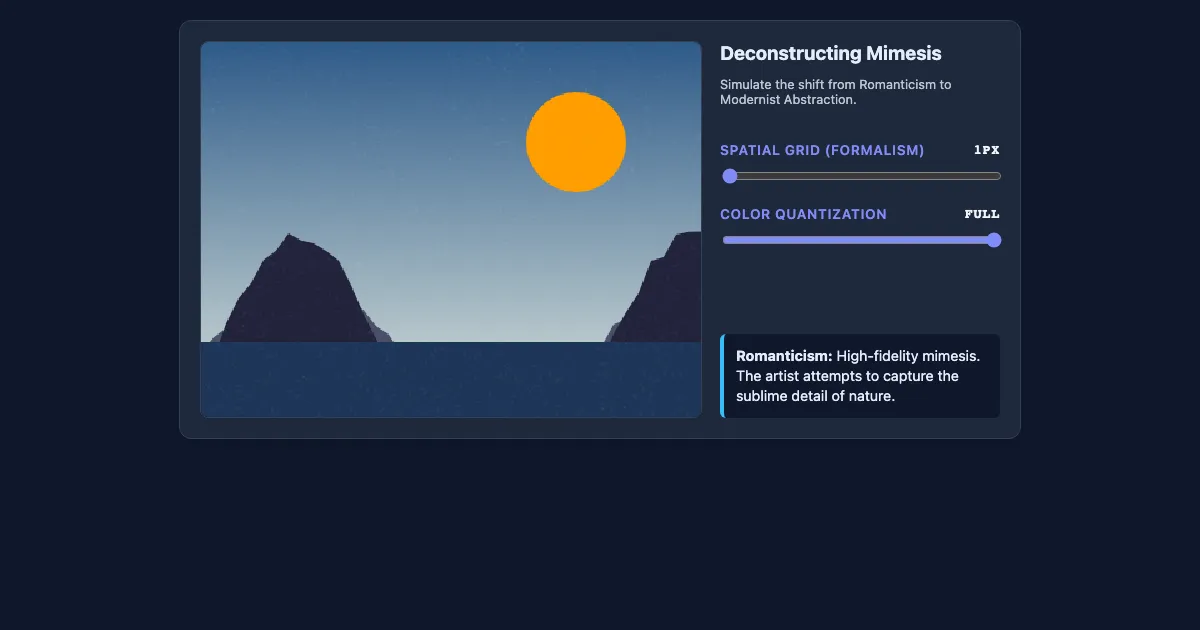
Task: Click the Color Quantization slider handle
Action: coord(994,240)
